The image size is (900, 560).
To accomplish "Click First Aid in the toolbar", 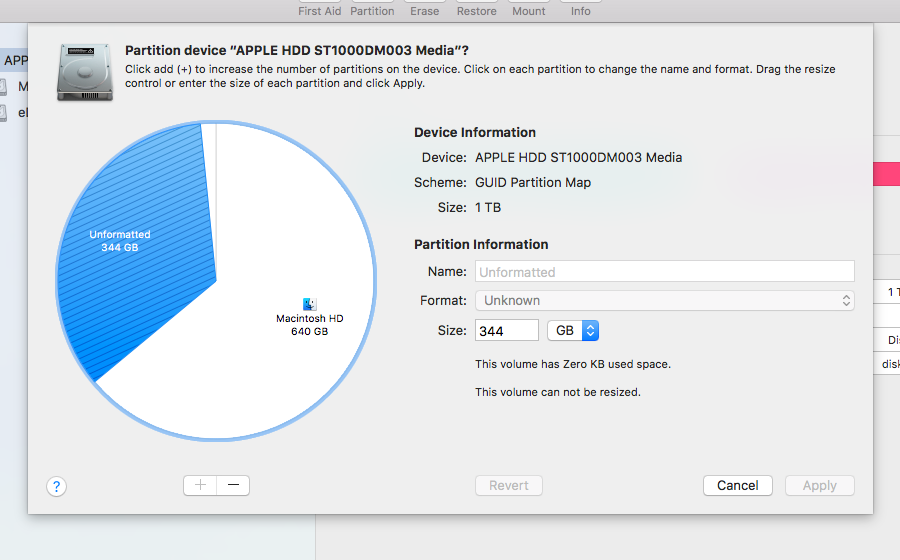I will 320,11.
